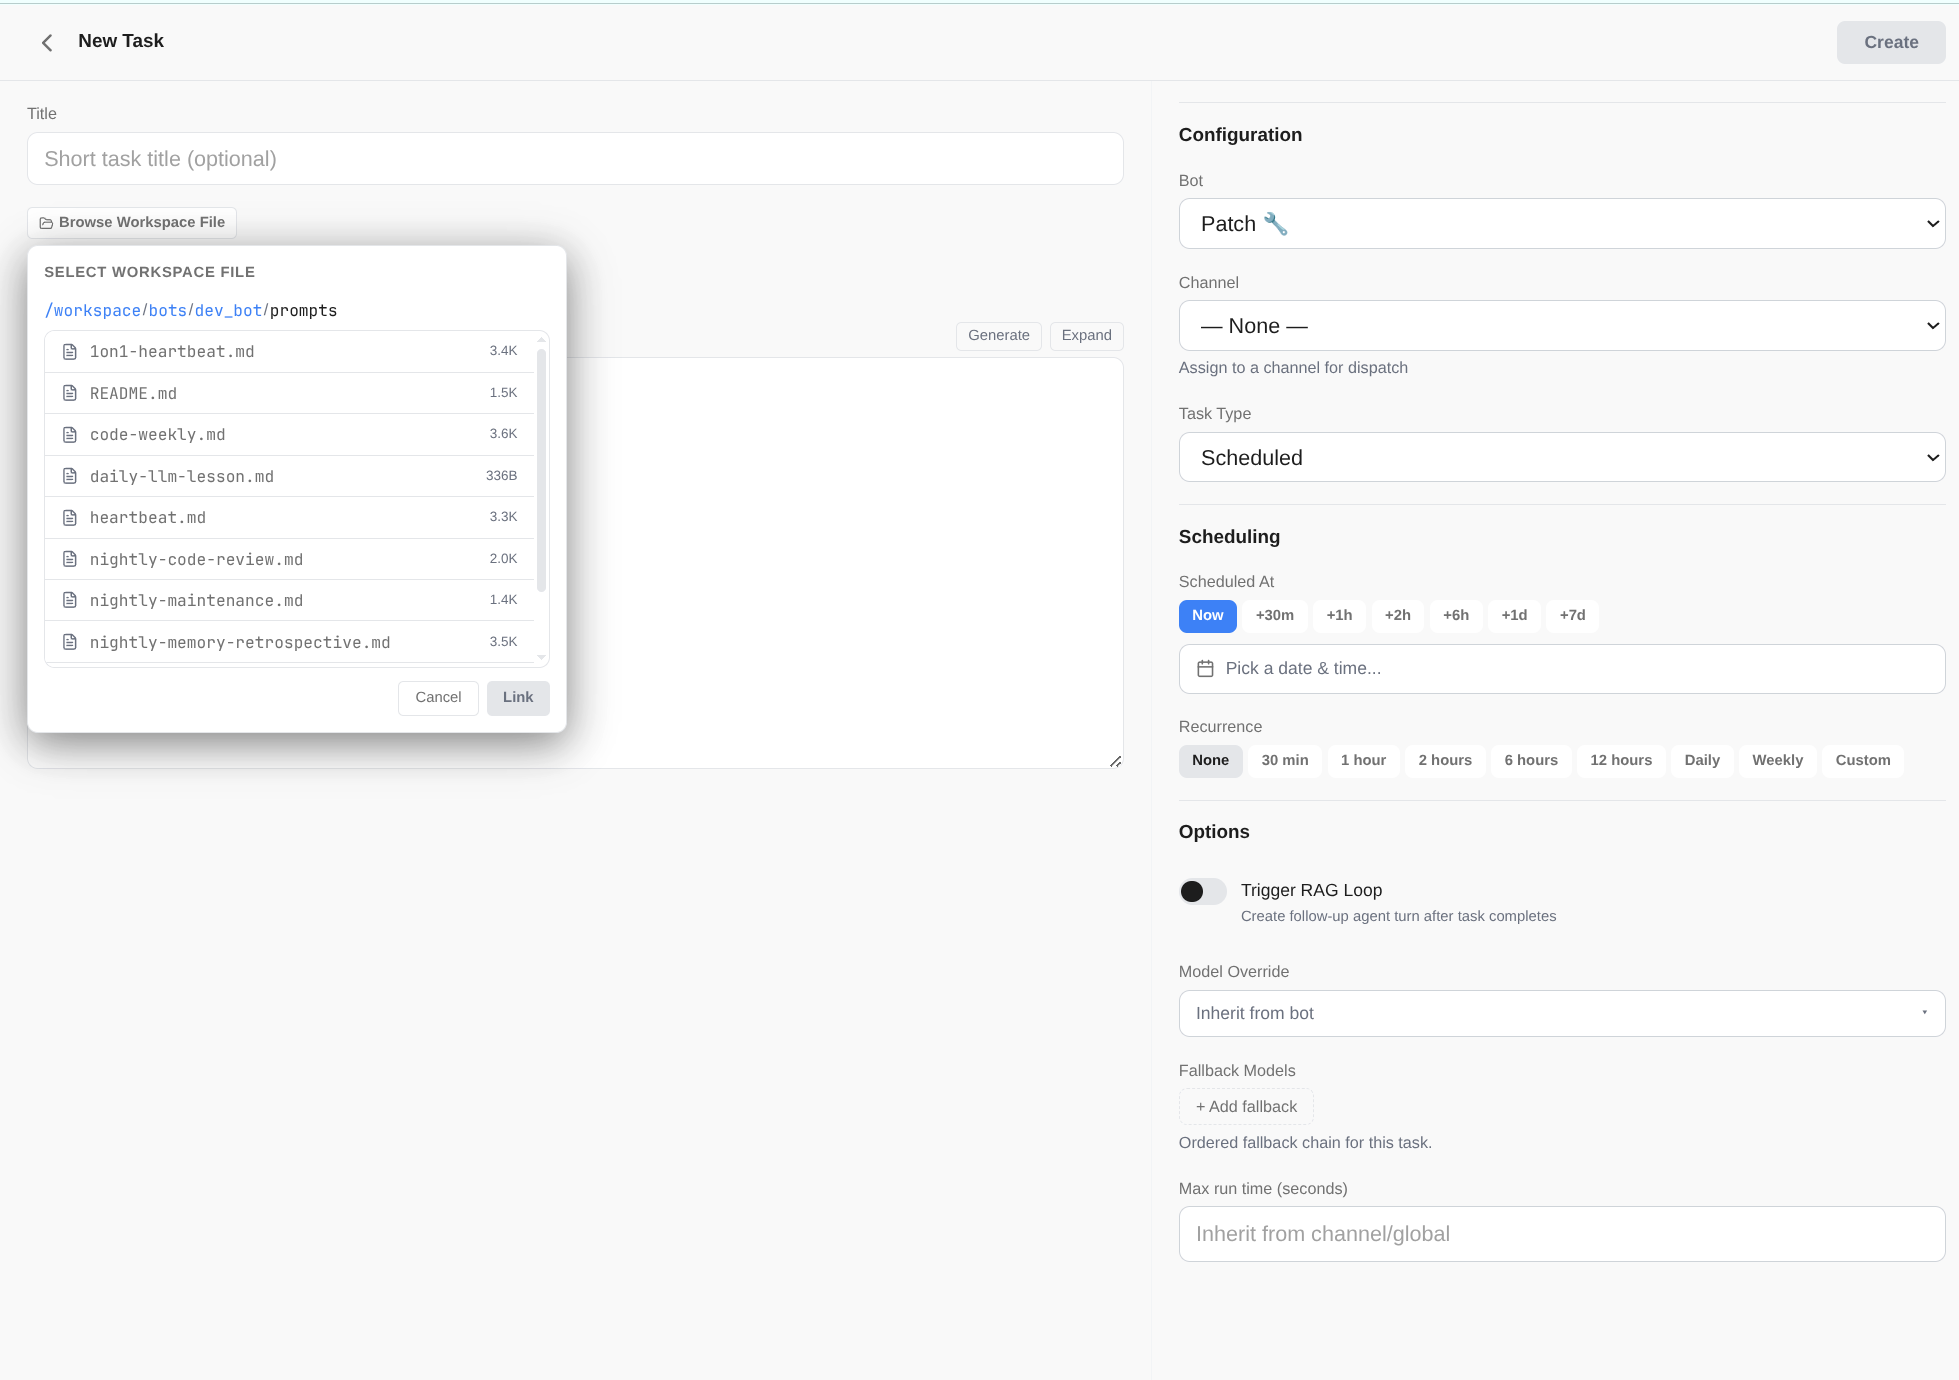1959x1380 pixels.
Task: Open the Task Type dropdown
Action: 1562,457
